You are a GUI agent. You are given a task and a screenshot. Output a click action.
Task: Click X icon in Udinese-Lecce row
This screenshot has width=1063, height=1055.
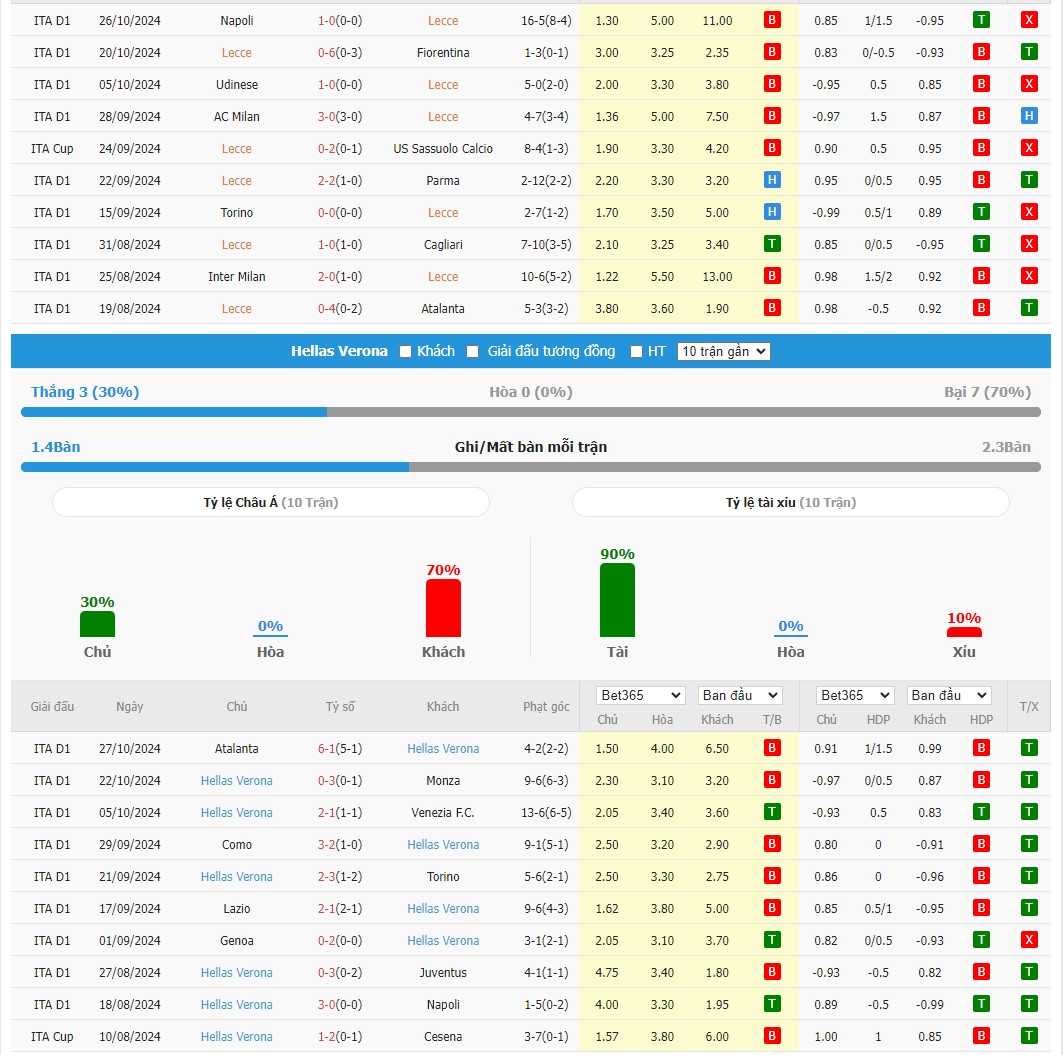pos(1029,84)
